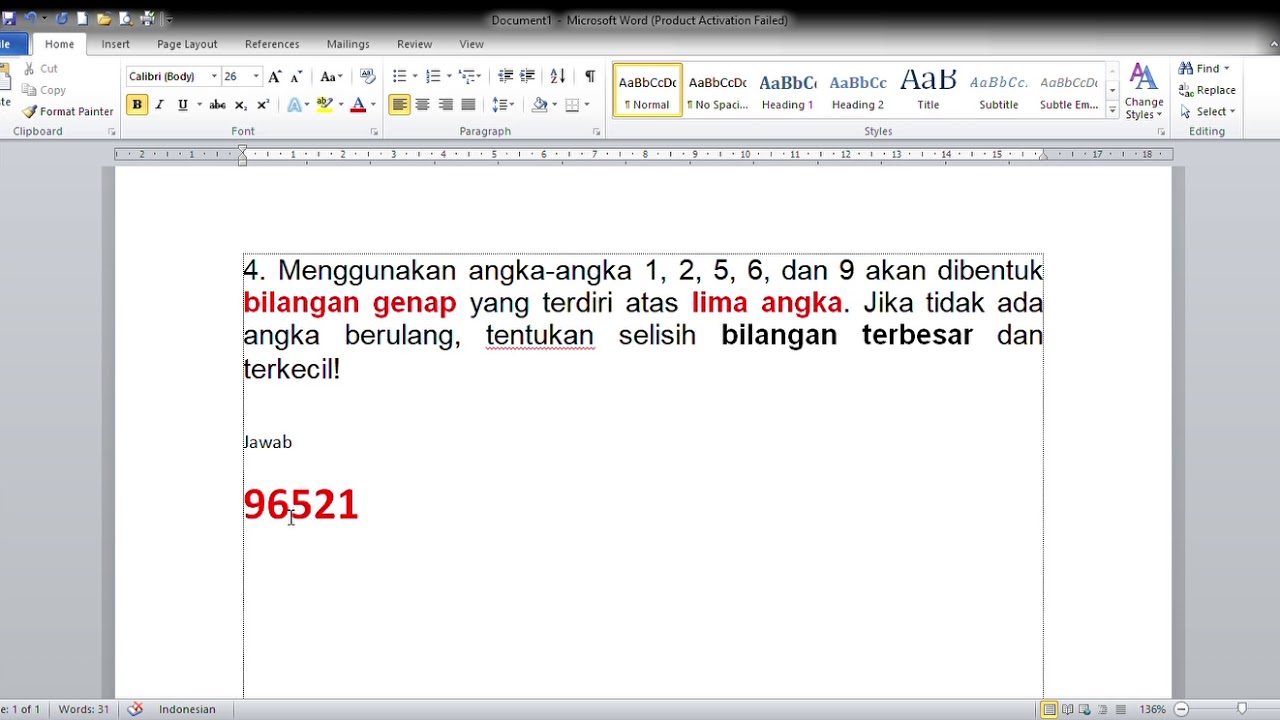Apply superscript formatting

263,105
